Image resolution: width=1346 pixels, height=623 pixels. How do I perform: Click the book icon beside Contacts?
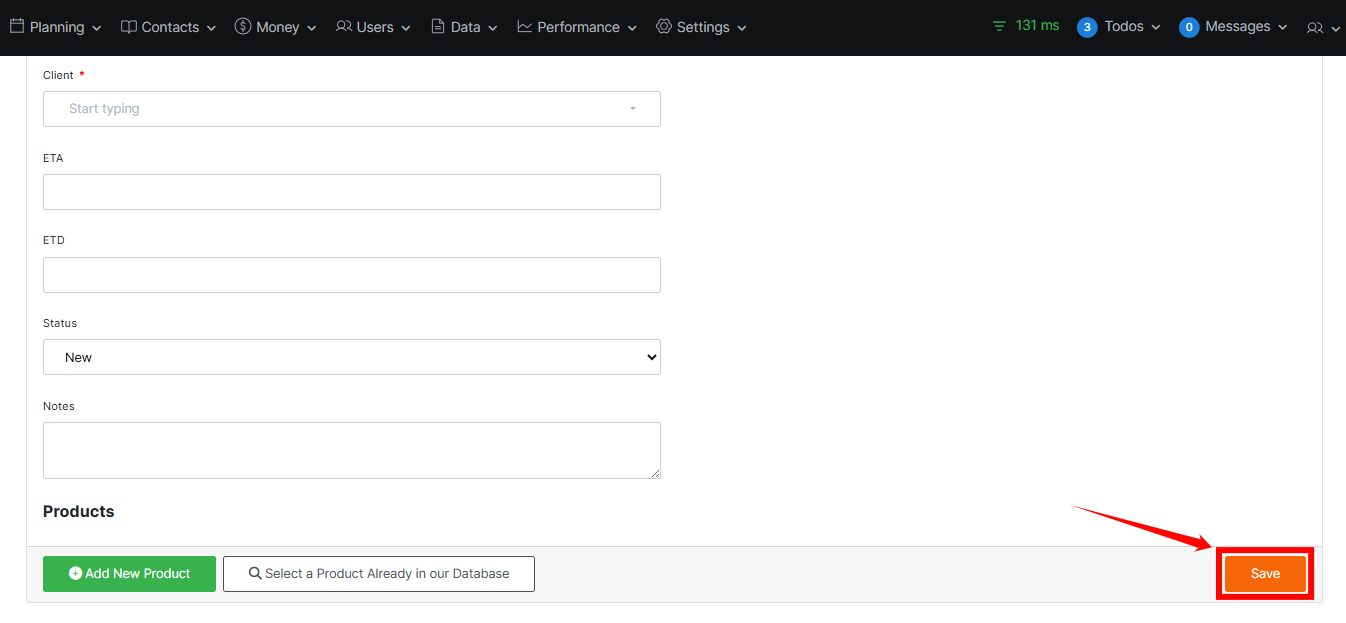pos(129,27)
